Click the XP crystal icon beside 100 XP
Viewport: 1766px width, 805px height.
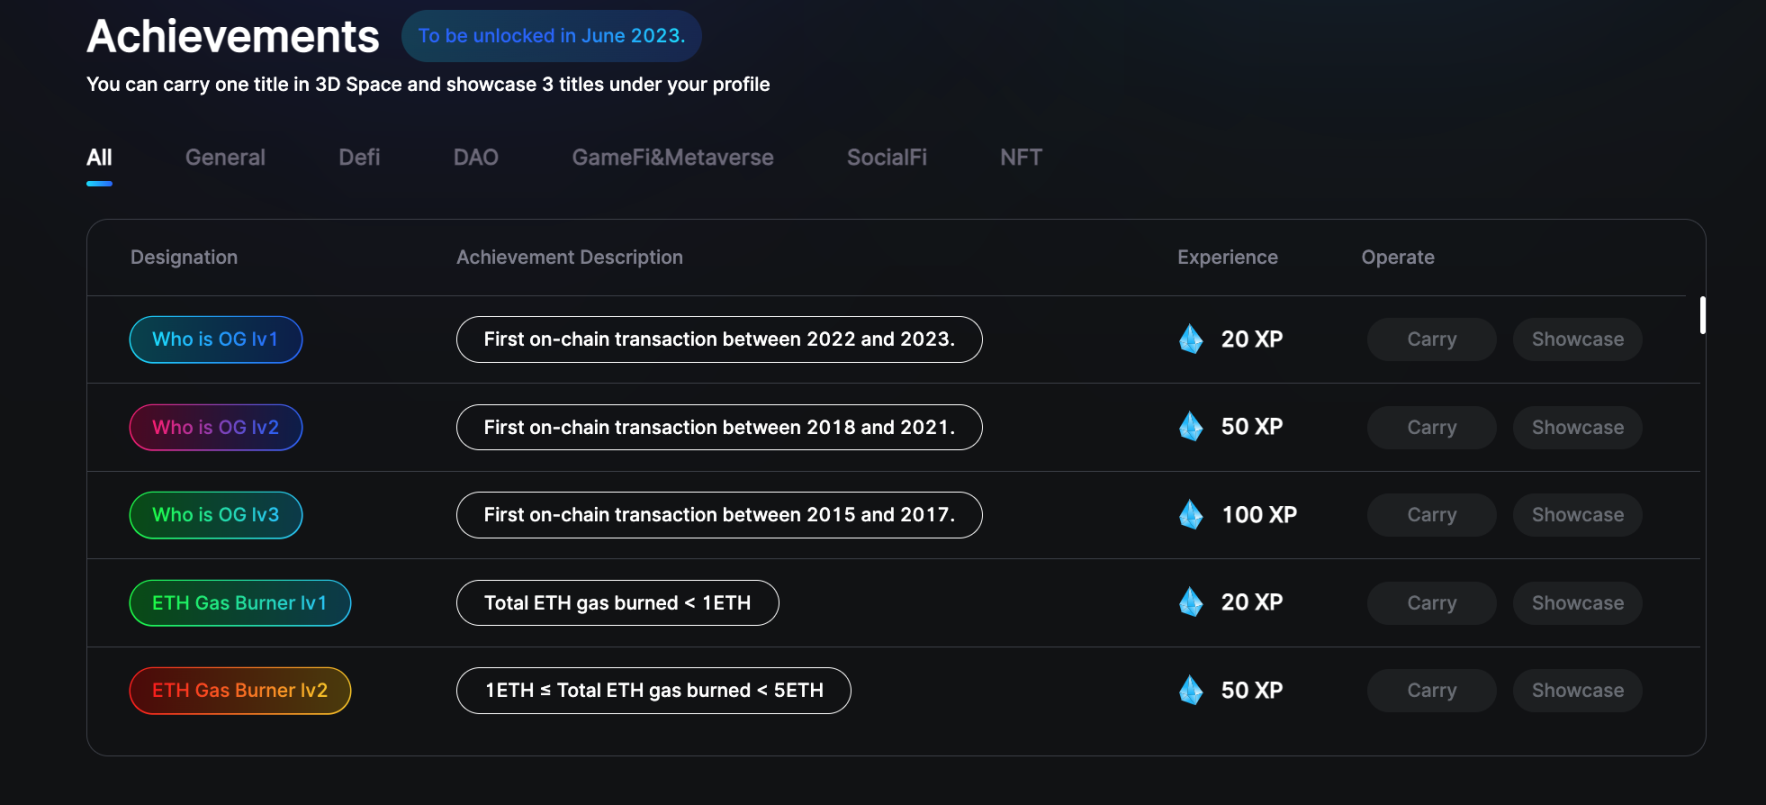click(1190, 515)
